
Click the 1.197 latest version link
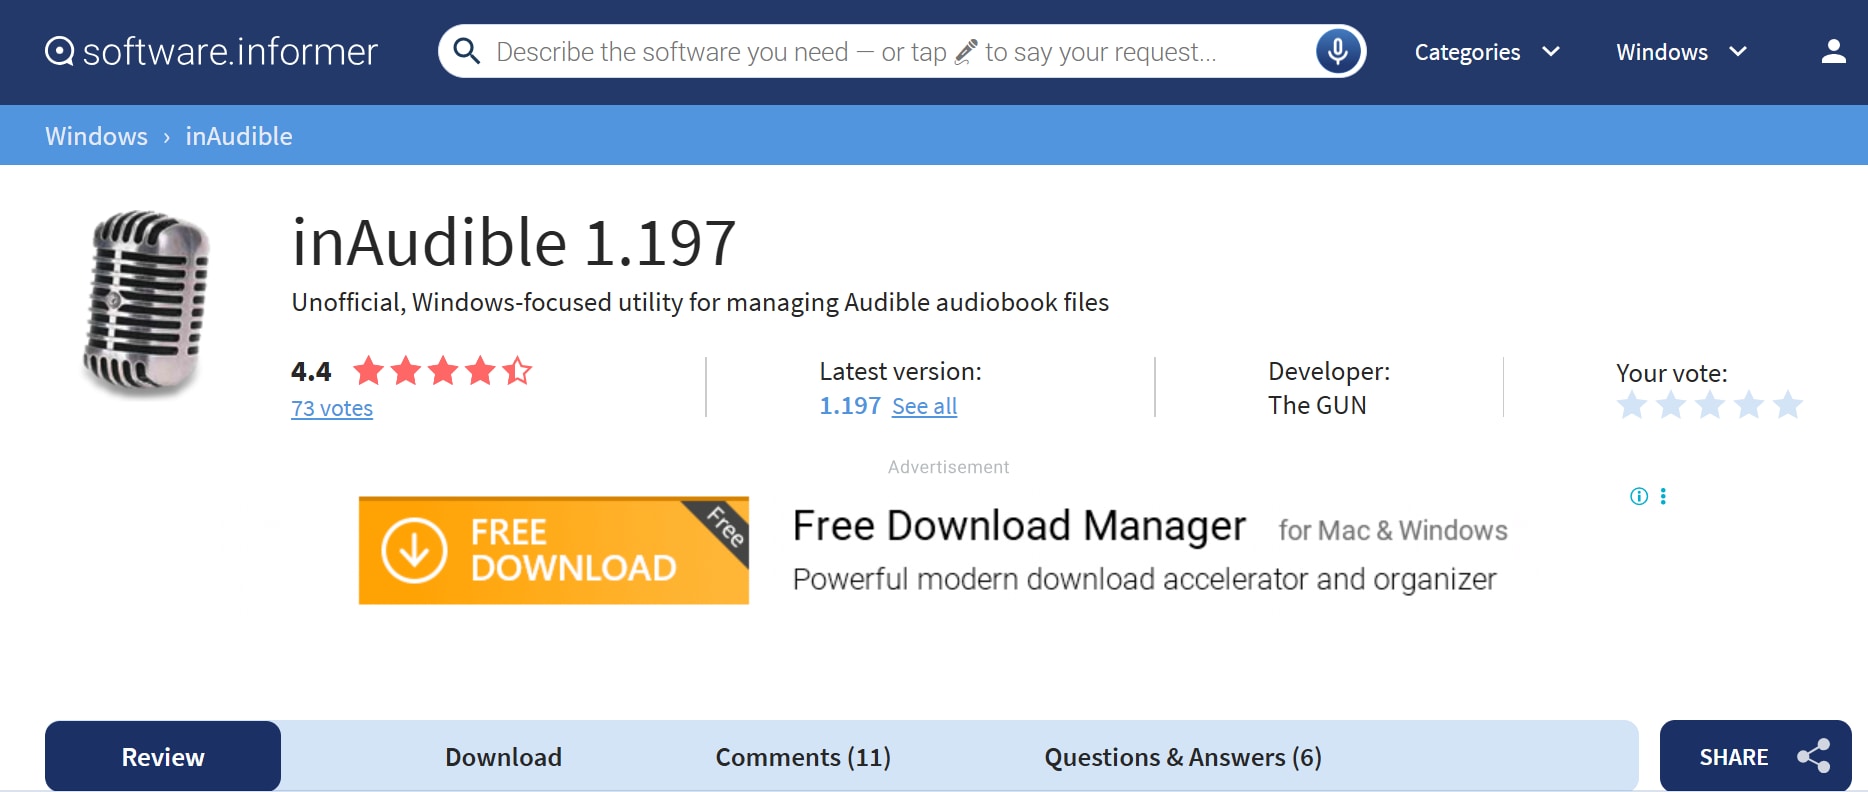pos(850,405)
